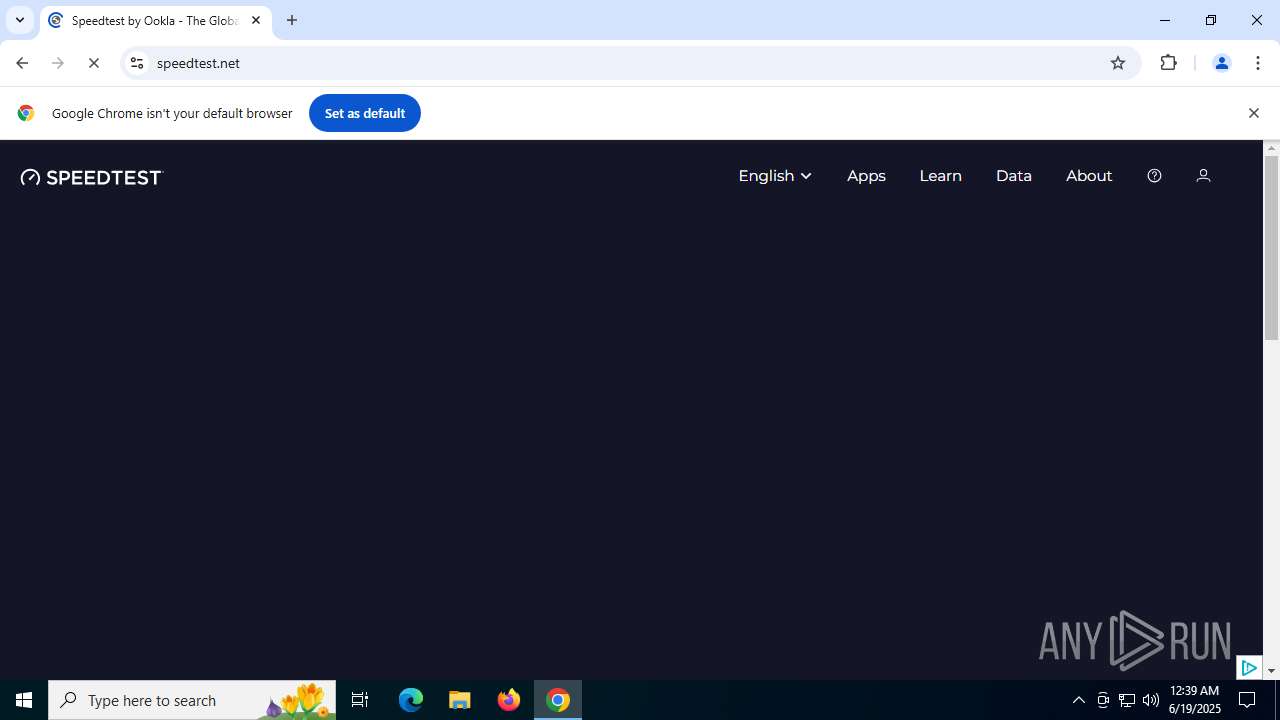1280x720 pixels.
Task: Open the Speedtest account profile icon
Action: click(1203, 176)
